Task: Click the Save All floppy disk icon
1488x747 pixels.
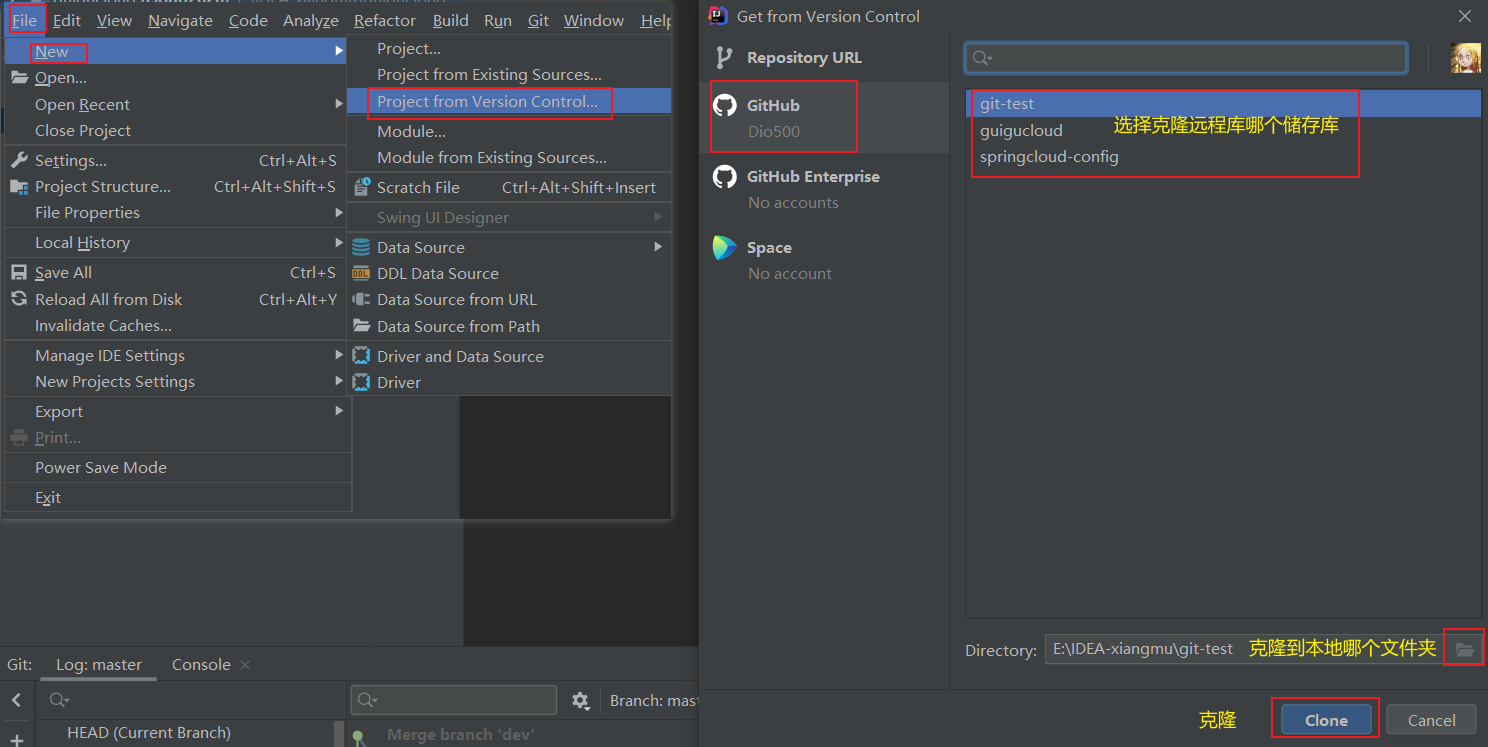Action: coord(18,271)
